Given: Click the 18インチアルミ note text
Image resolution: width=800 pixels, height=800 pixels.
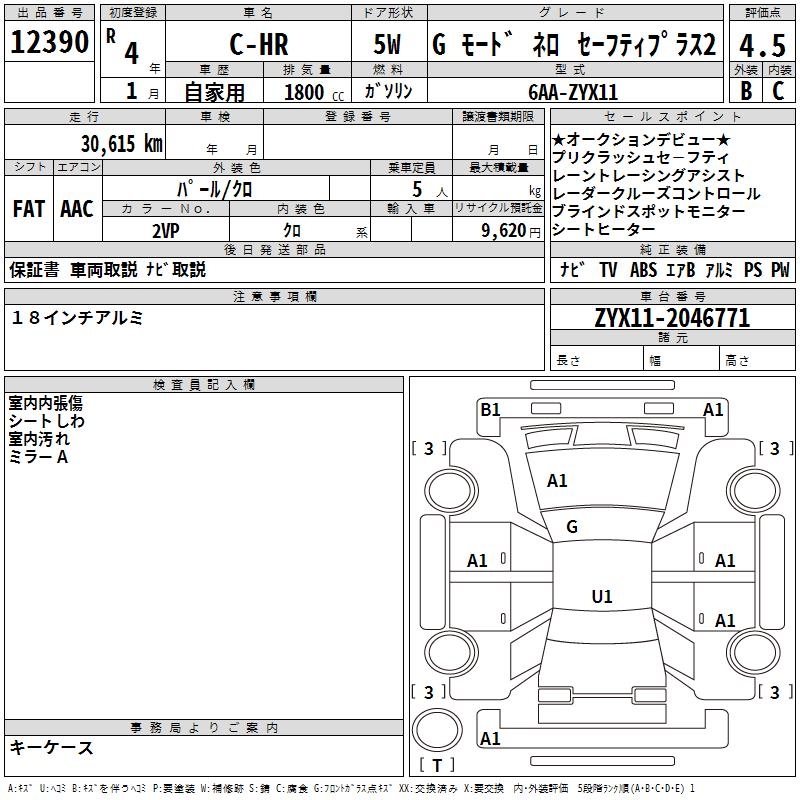Looking at the screenshot, I should point(77,318).
